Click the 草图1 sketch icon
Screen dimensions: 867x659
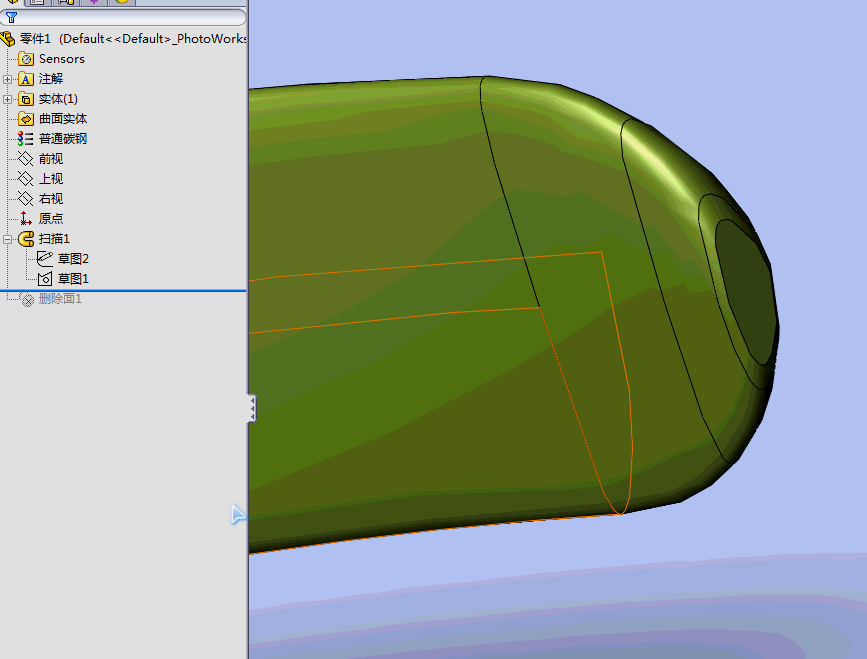tap(45, 279)
